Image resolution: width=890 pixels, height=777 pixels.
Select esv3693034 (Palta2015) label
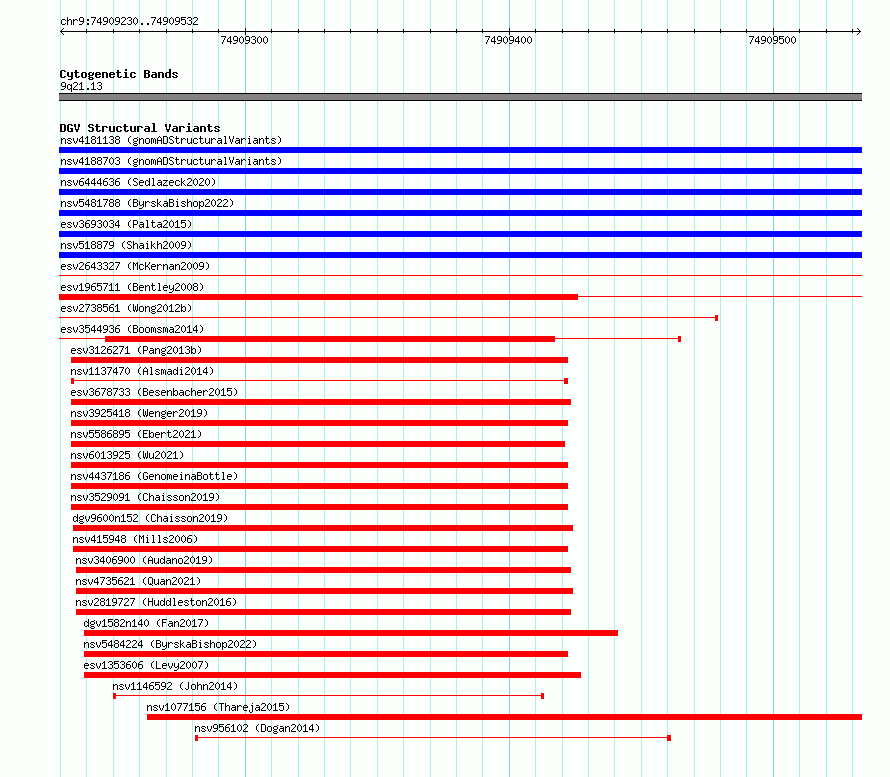pos(126,224)
